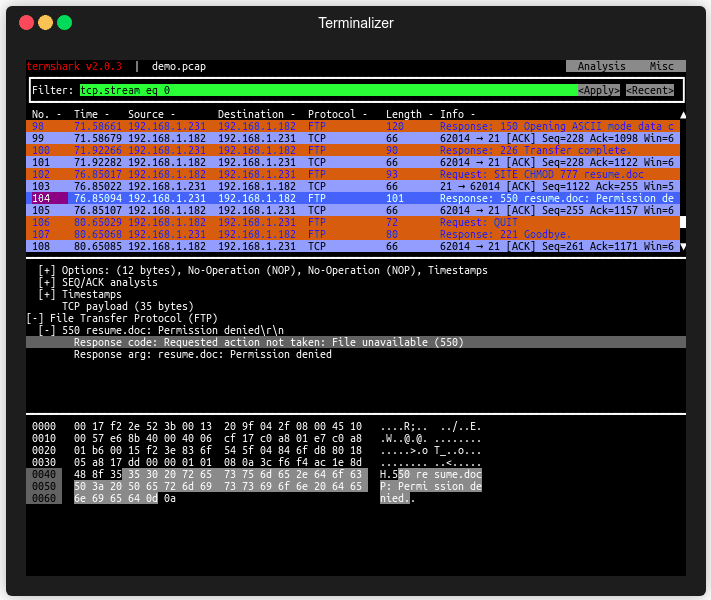This screenshot has height=600, width=711.
Task: Select the Response arg Permission denied line
Action: click(x=203, y=355)
